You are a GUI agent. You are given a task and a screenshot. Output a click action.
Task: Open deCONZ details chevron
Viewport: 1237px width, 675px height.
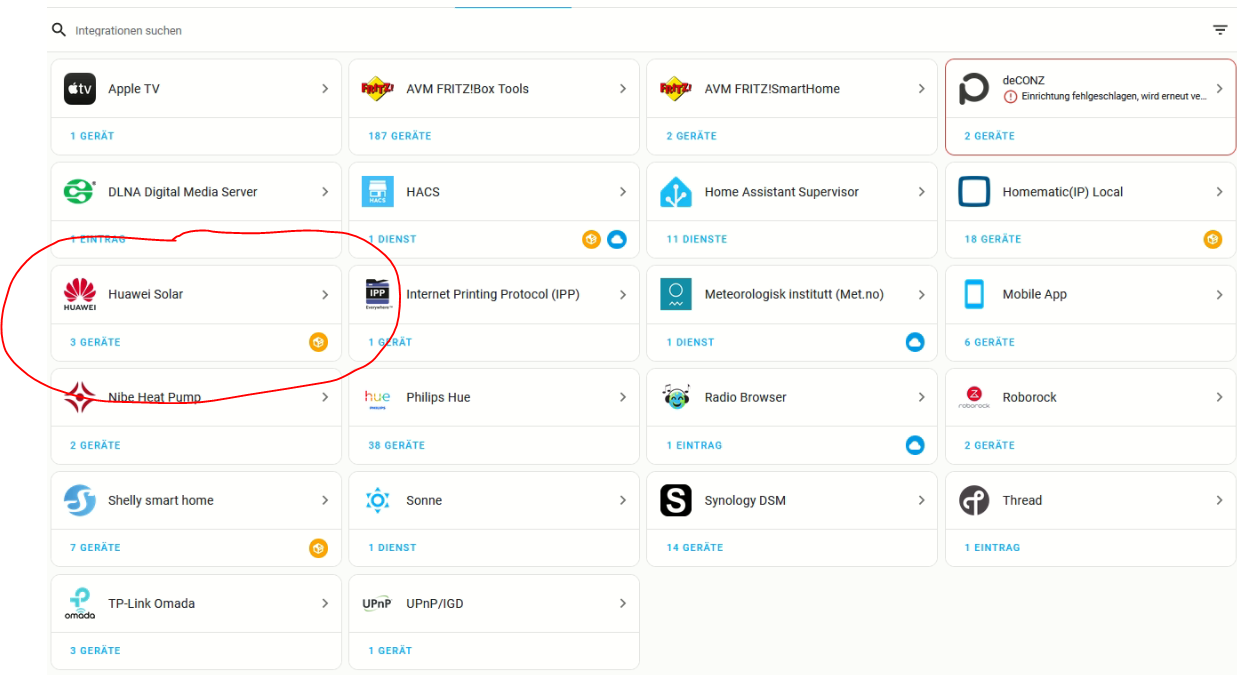[x=1219, y=89]
